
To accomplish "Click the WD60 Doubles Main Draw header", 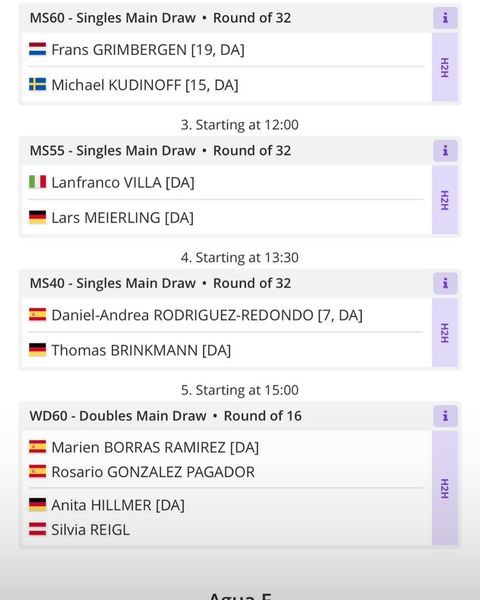I will [166, 416].
